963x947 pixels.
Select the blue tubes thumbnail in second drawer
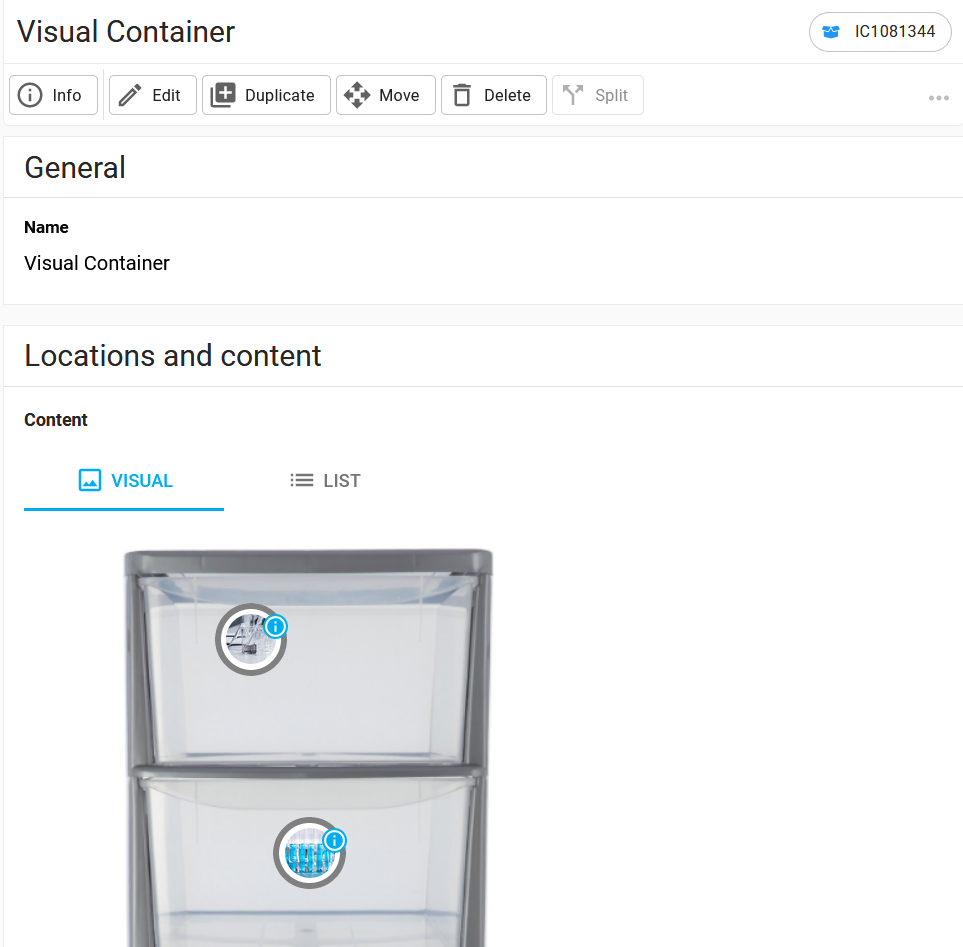coord(308,854)
